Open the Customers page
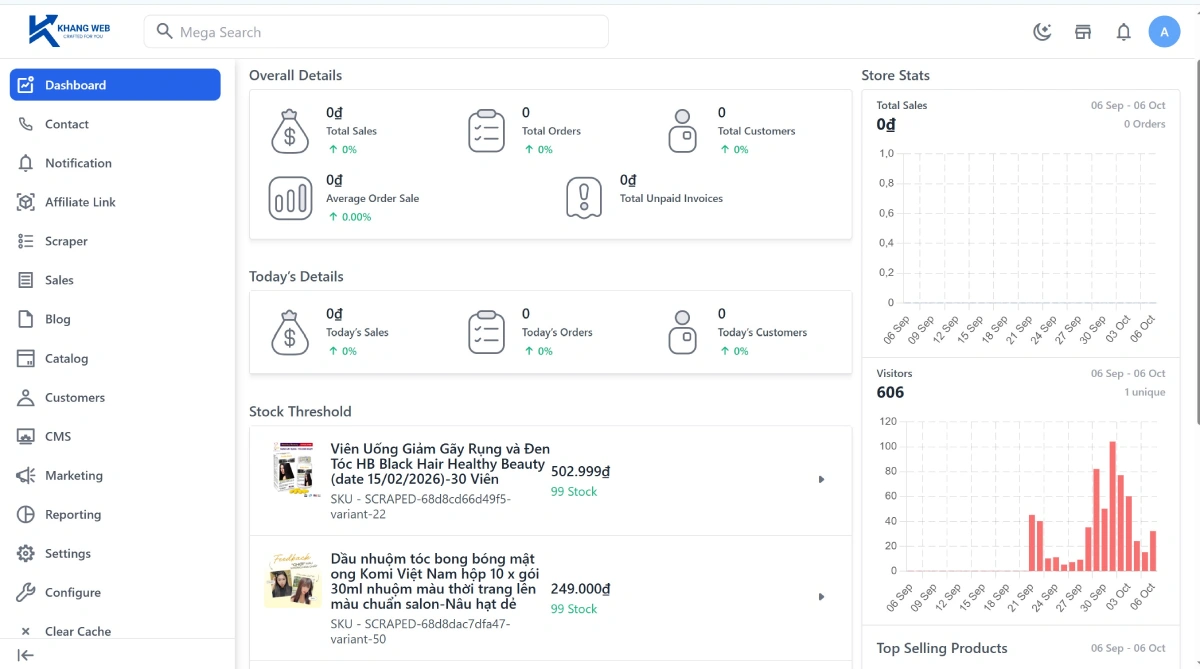Screen dimensions: 1200x669 pos(75,397)
